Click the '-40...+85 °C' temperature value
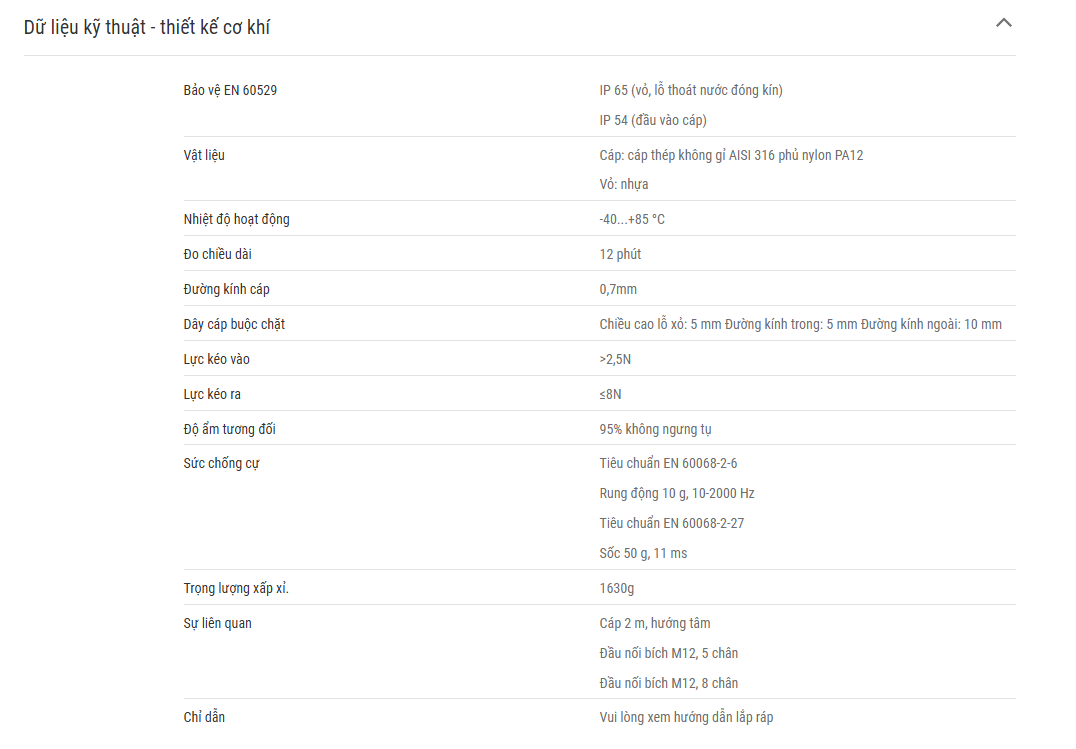The width and height of the screenshot is (1076, 749). pyautogui.click(x=631, y=219)
